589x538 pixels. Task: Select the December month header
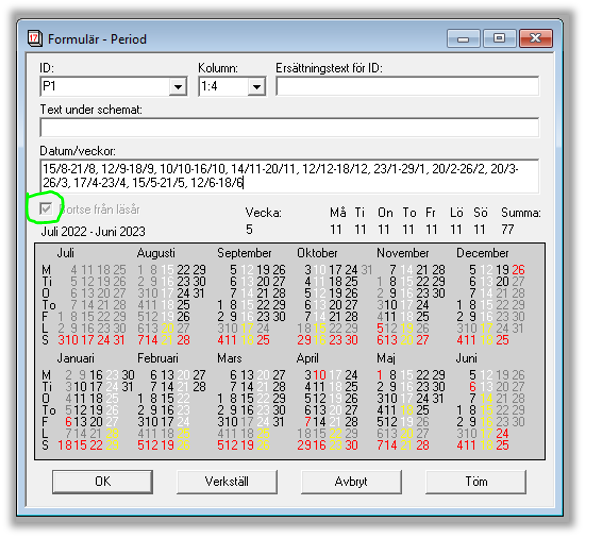click(x=483, y=253)
